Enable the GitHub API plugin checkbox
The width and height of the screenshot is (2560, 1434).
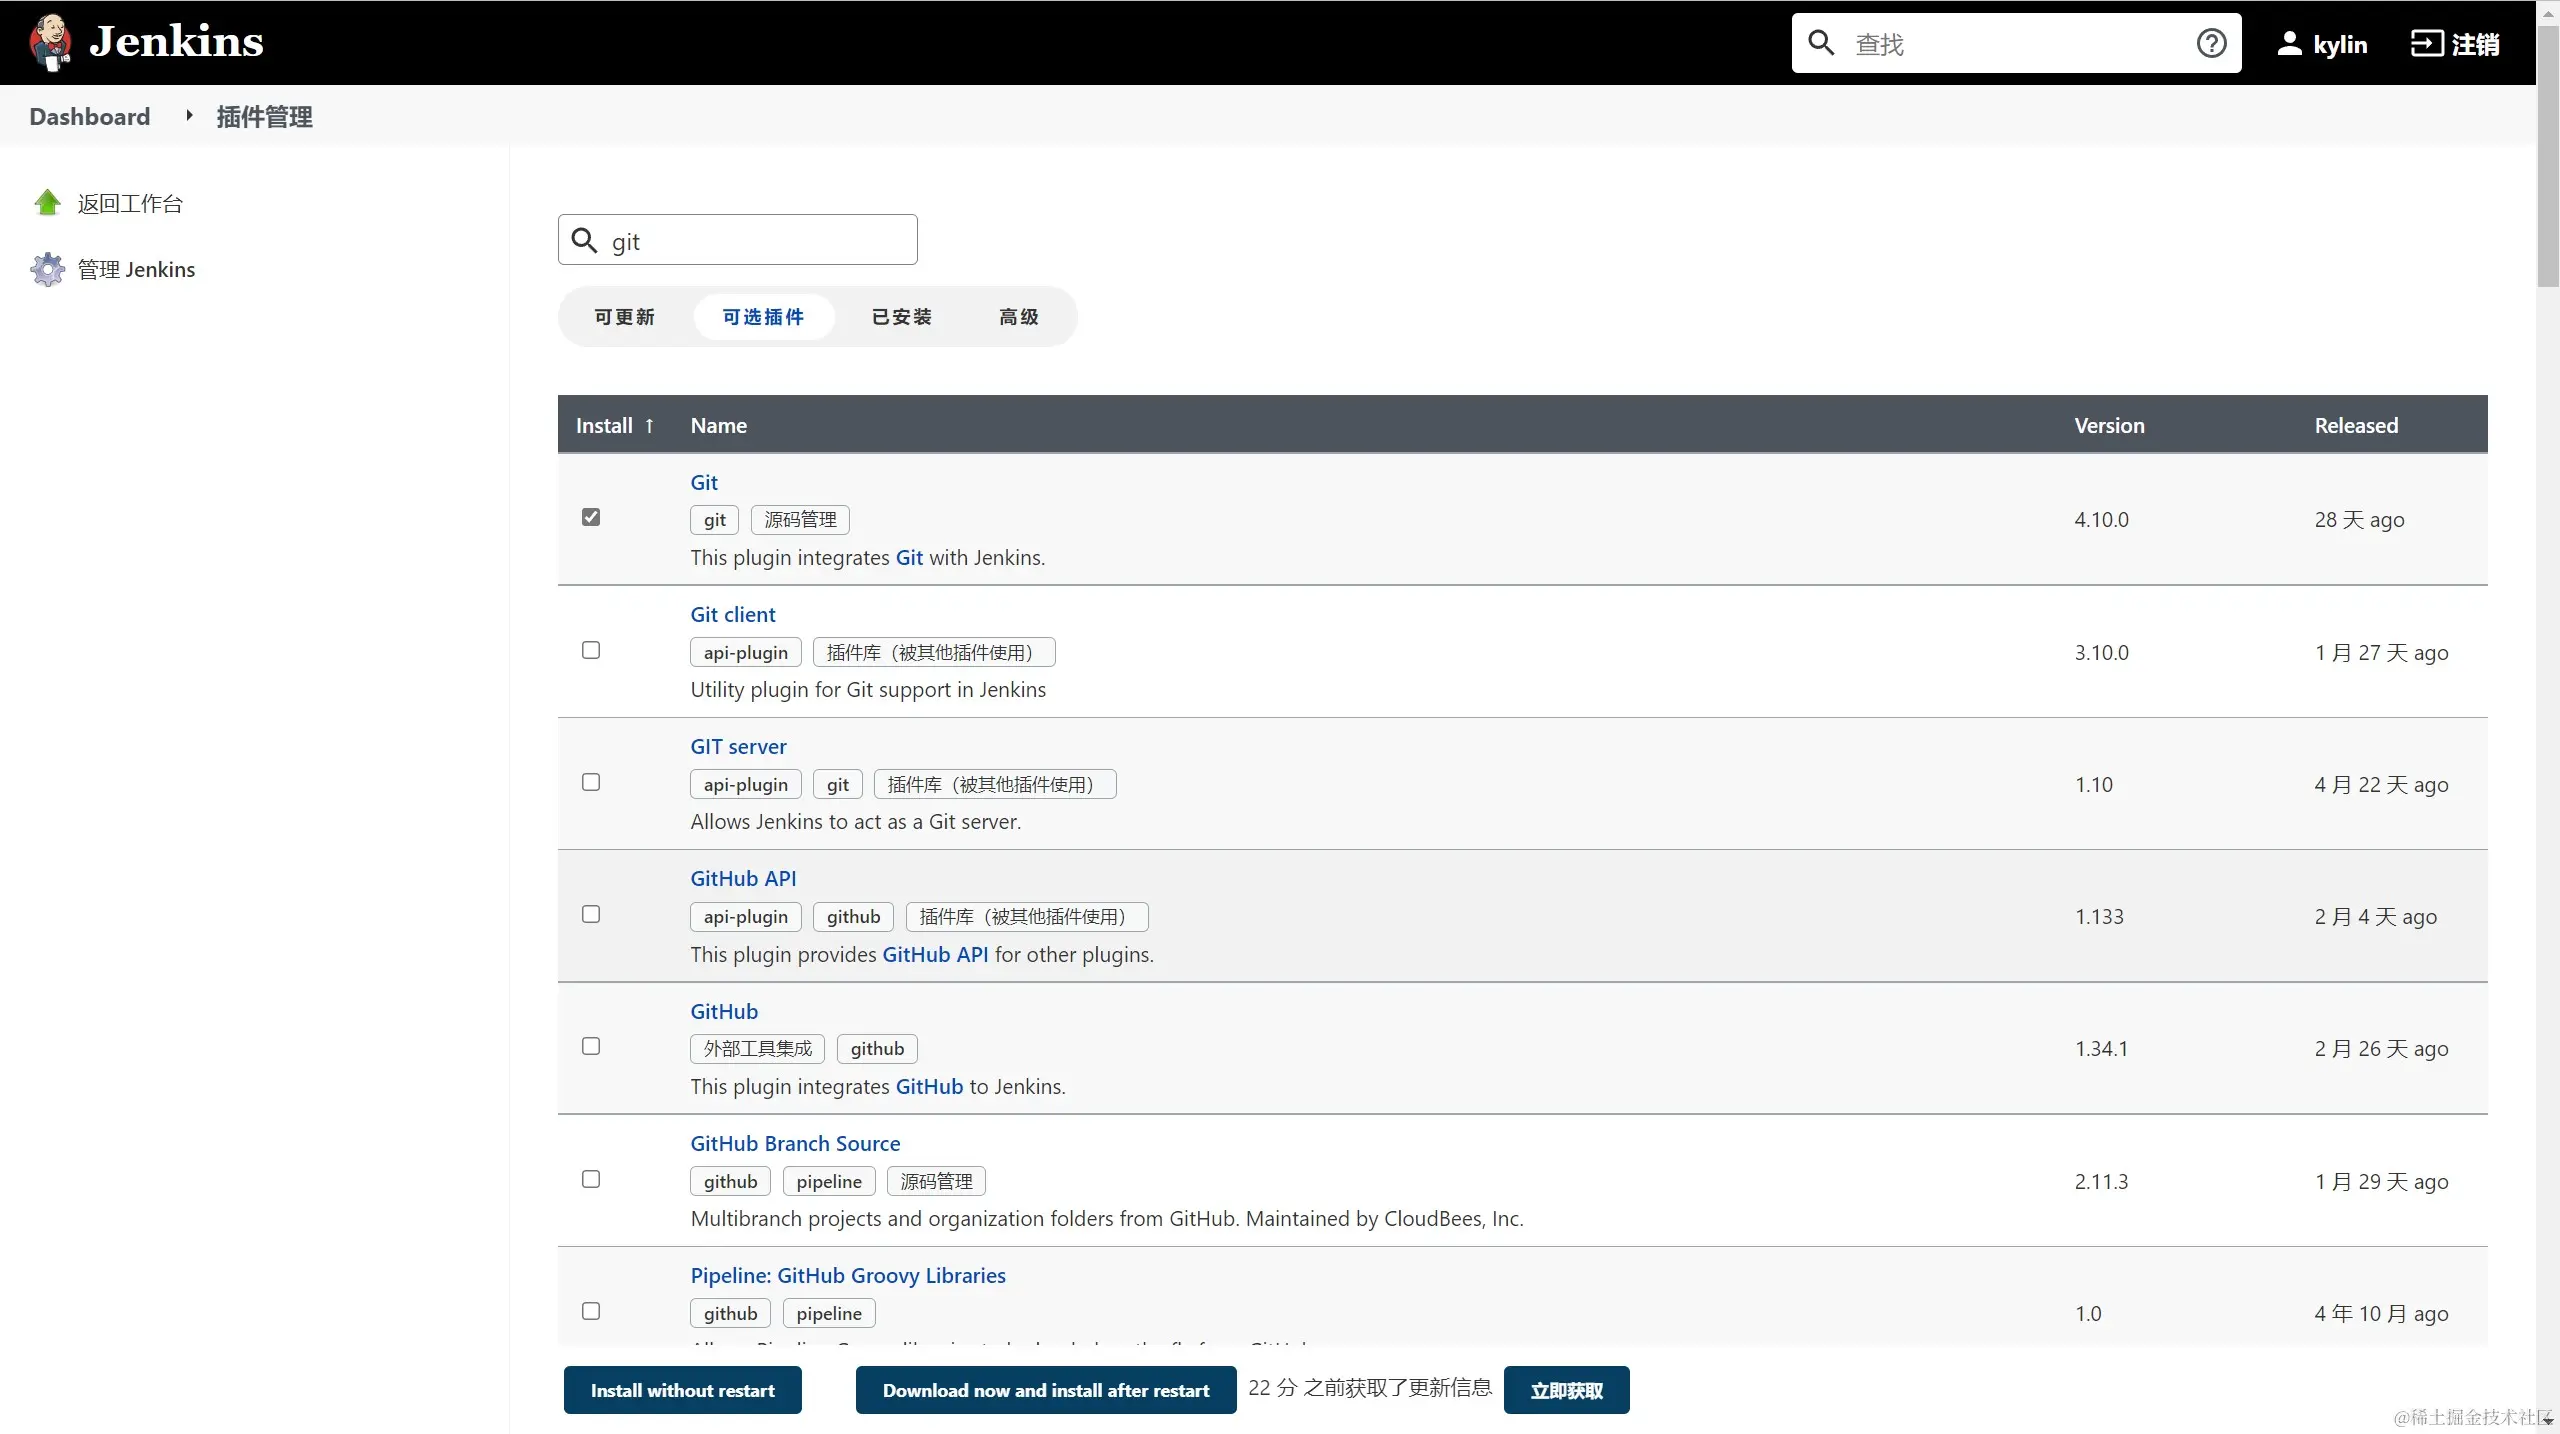[x=591, y=914]
